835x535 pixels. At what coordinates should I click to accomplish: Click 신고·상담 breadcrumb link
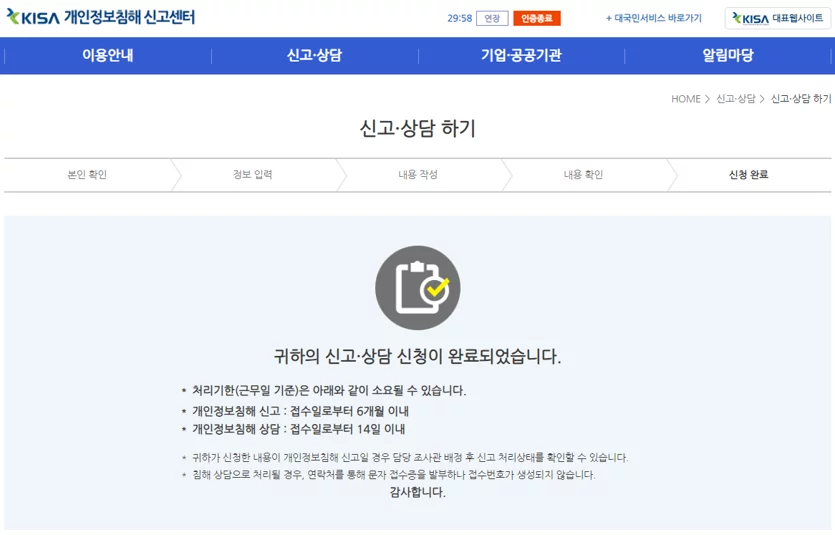(735, 99)
